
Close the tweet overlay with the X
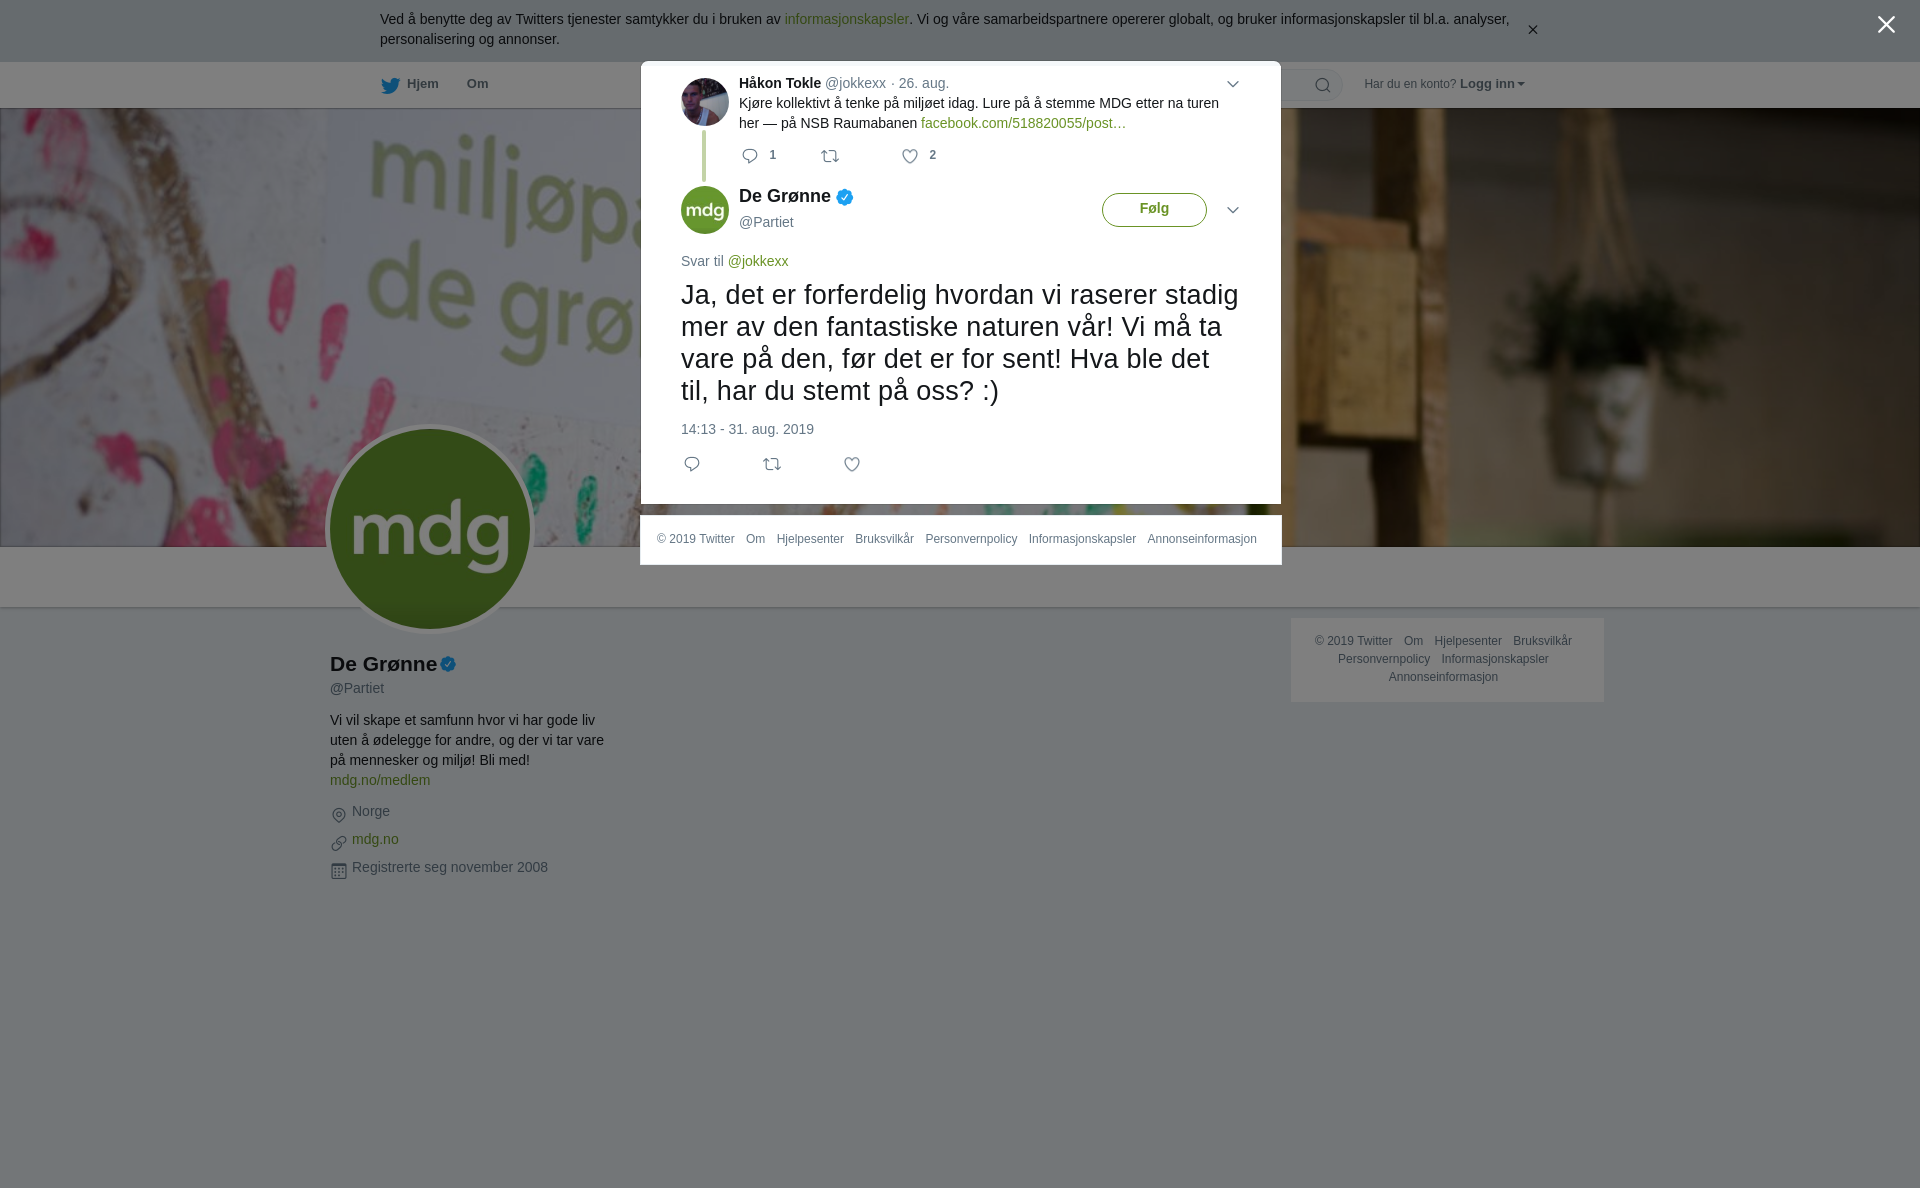pyautogui.click(x=1886, y=25)
